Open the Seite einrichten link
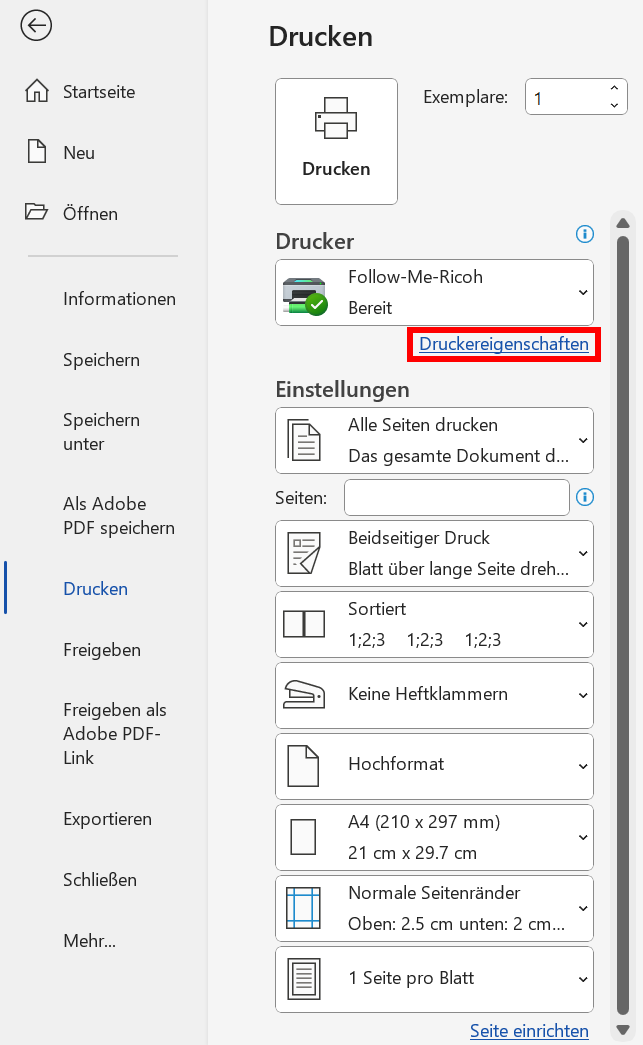Image resolution: width=643 pixels, height=1045 pixels. (x=529, y=1030)
